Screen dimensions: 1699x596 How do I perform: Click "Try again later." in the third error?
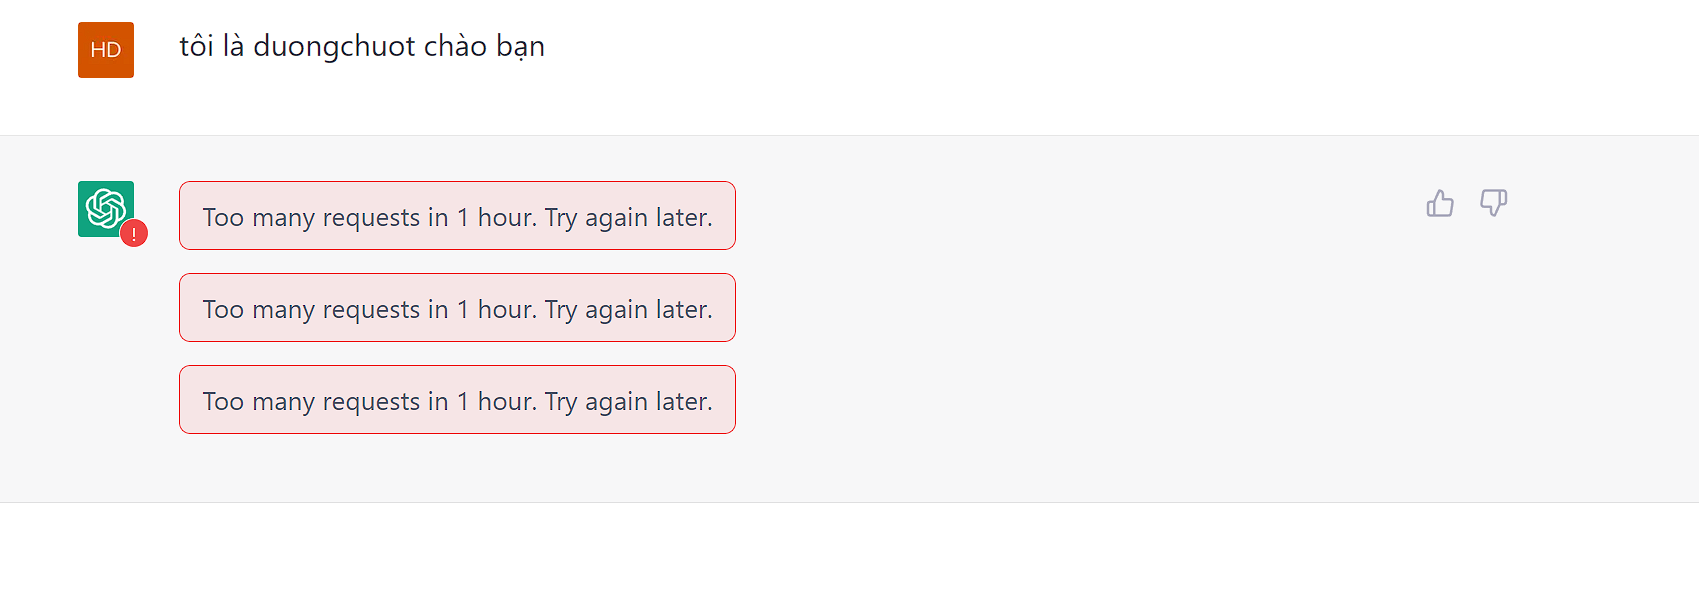[x=628, y=402]
